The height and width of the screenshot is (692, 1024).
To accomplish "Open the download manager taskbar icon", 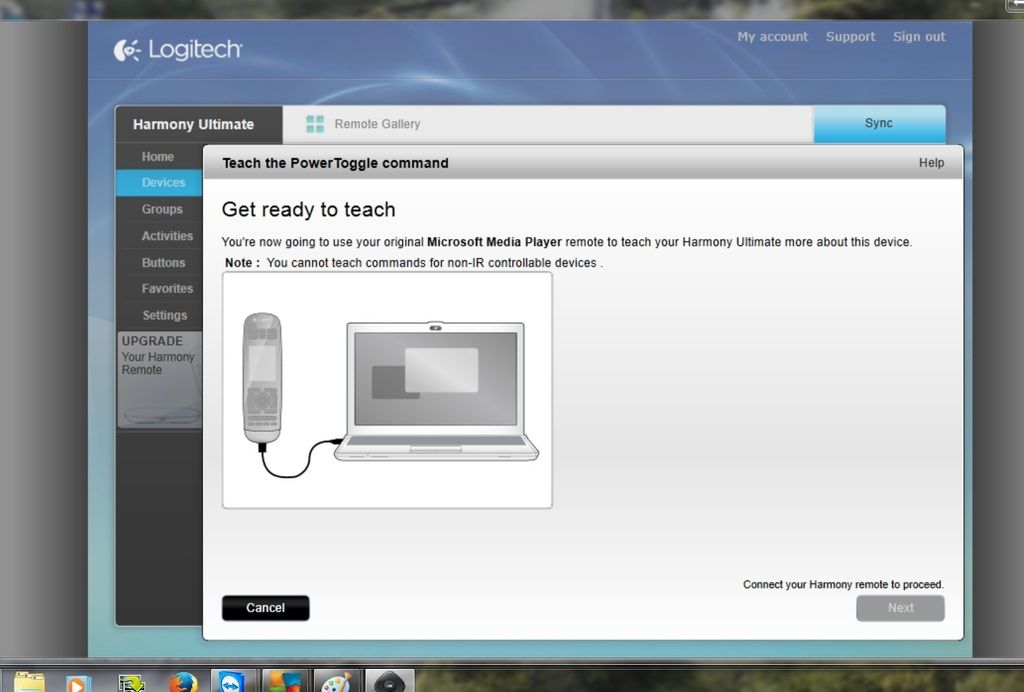I will click(x=131, y=683).
